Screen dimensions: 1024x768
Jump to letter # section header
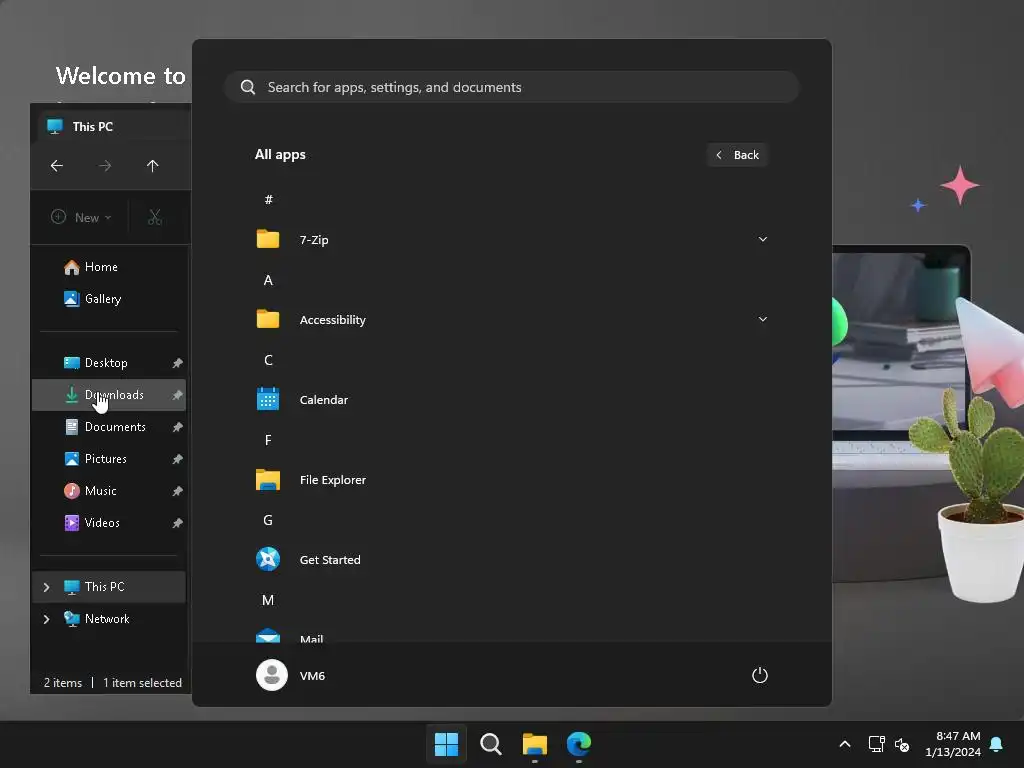pyautogui.click(x=268, y=200)
